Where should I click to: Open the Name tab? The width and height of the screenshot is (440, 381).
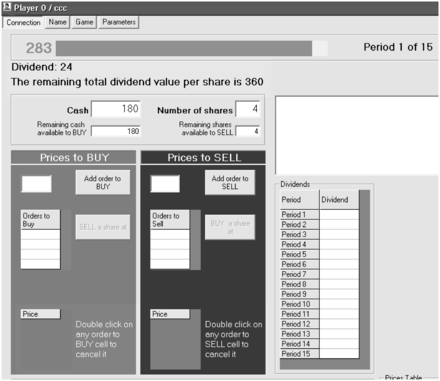point(57,22)
